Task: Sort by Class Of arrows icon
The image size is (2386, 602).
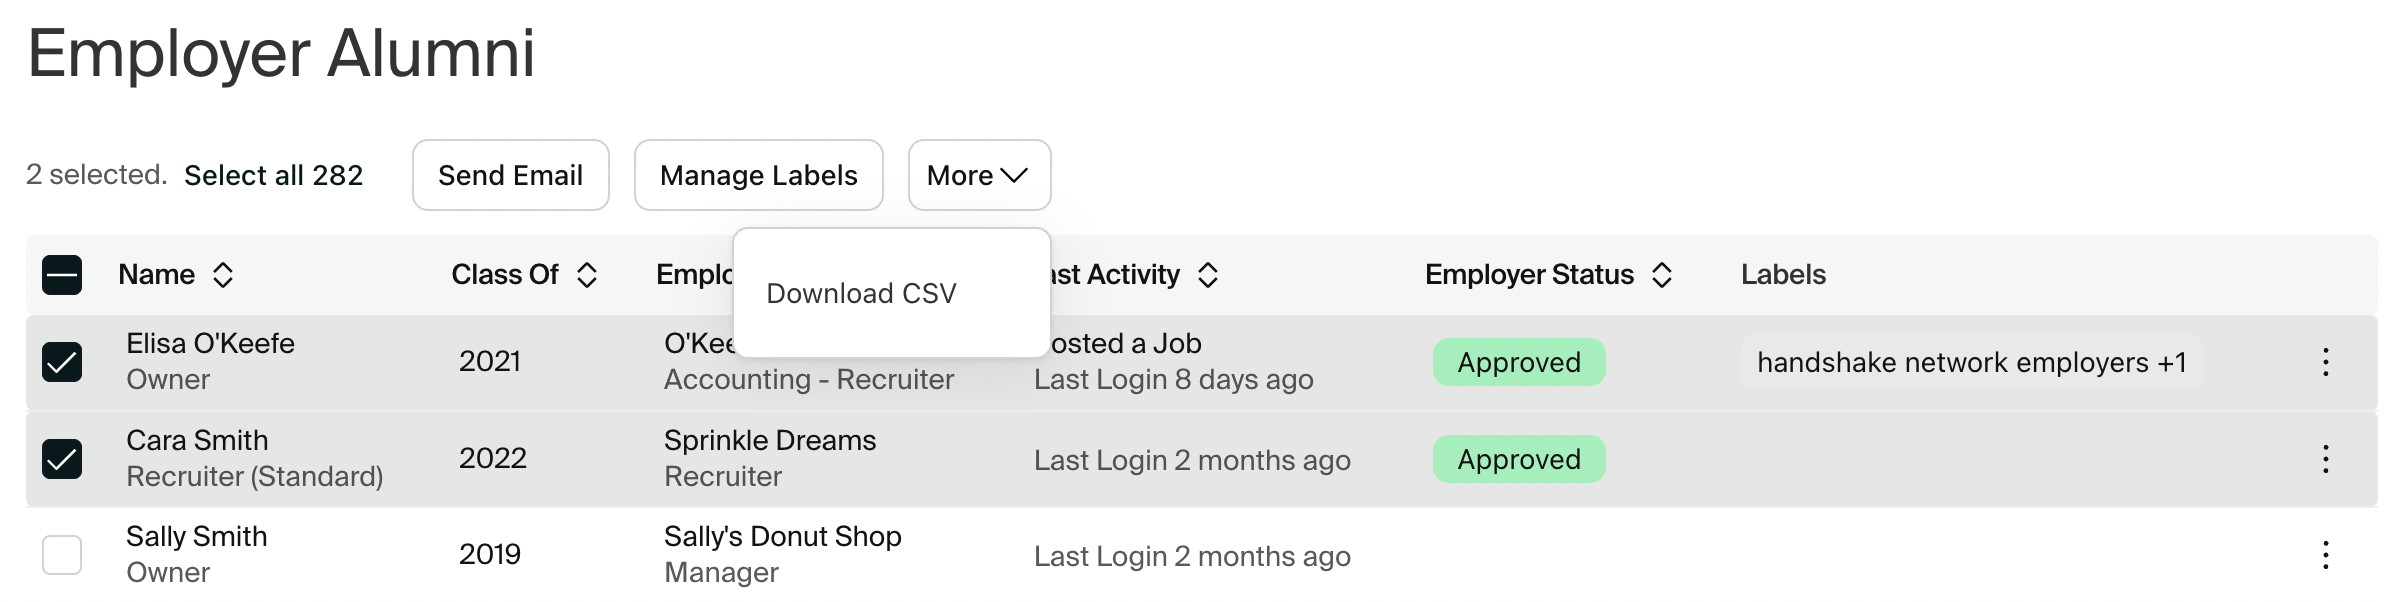Action: (587, 275)
